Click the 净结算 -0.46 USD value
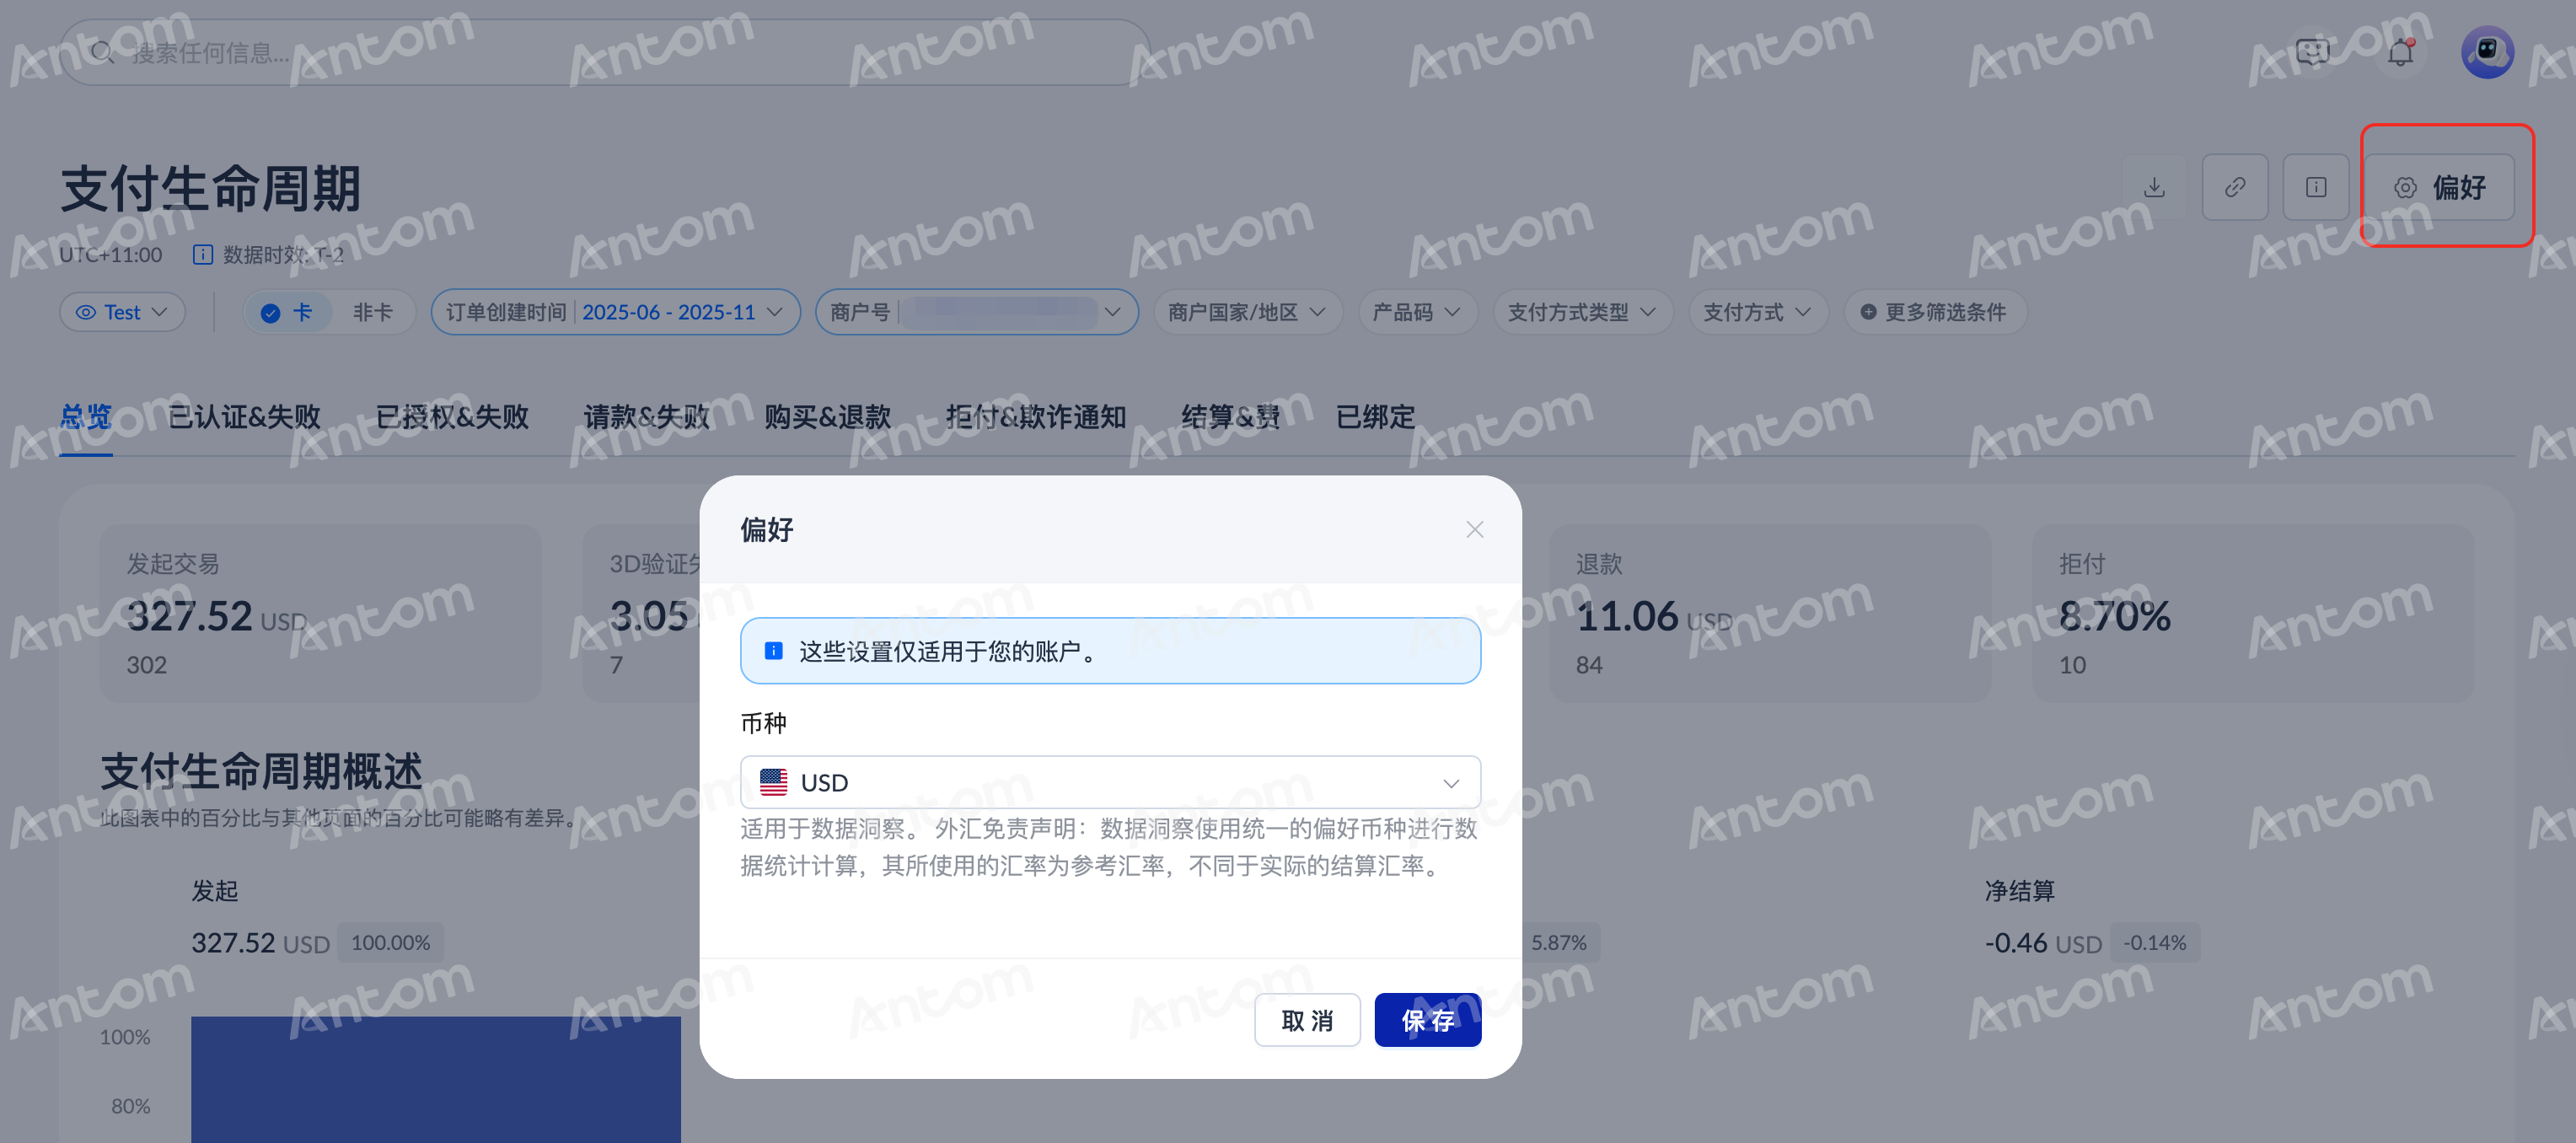The image size is (2576, 1143). pos(2043,943)
